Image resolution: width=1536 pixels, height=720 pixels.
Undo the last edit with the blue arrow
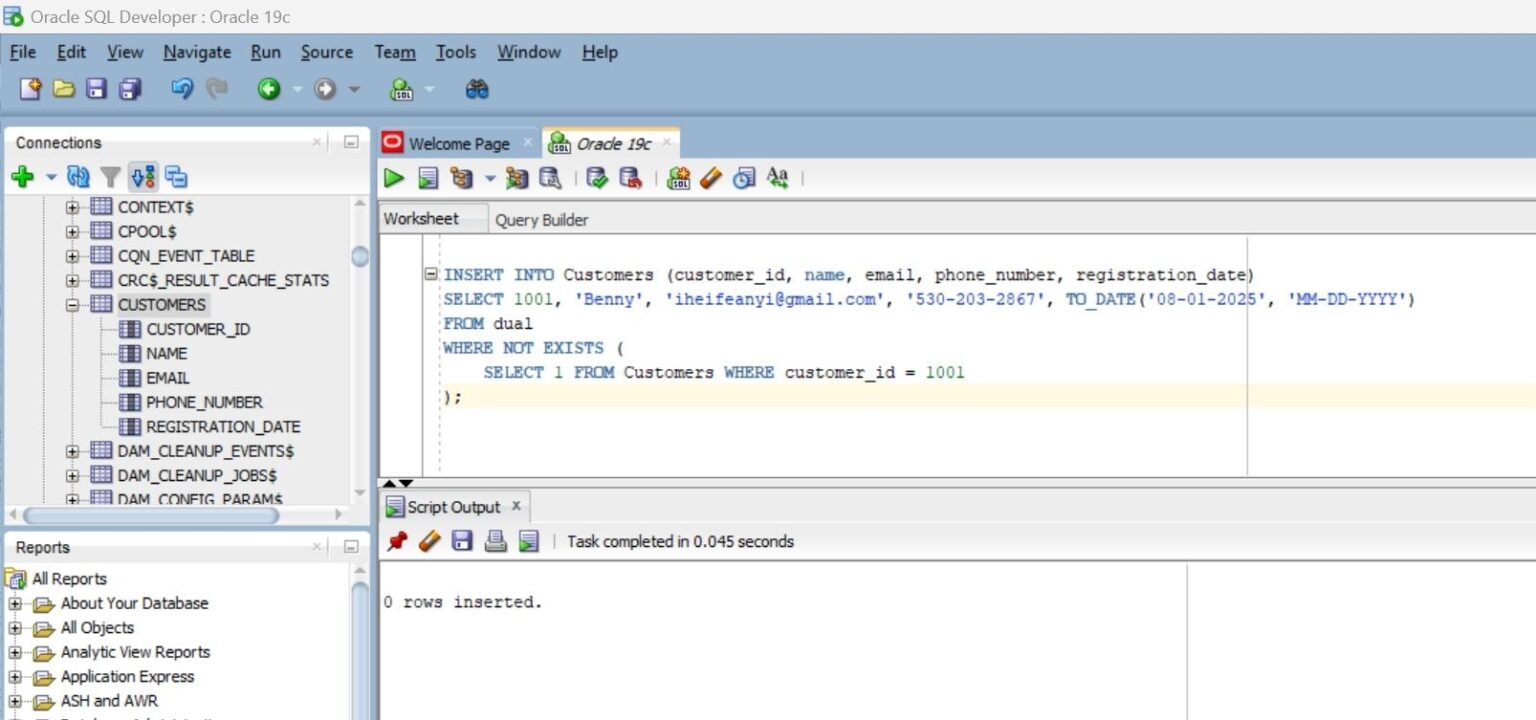tap(182, 89)
